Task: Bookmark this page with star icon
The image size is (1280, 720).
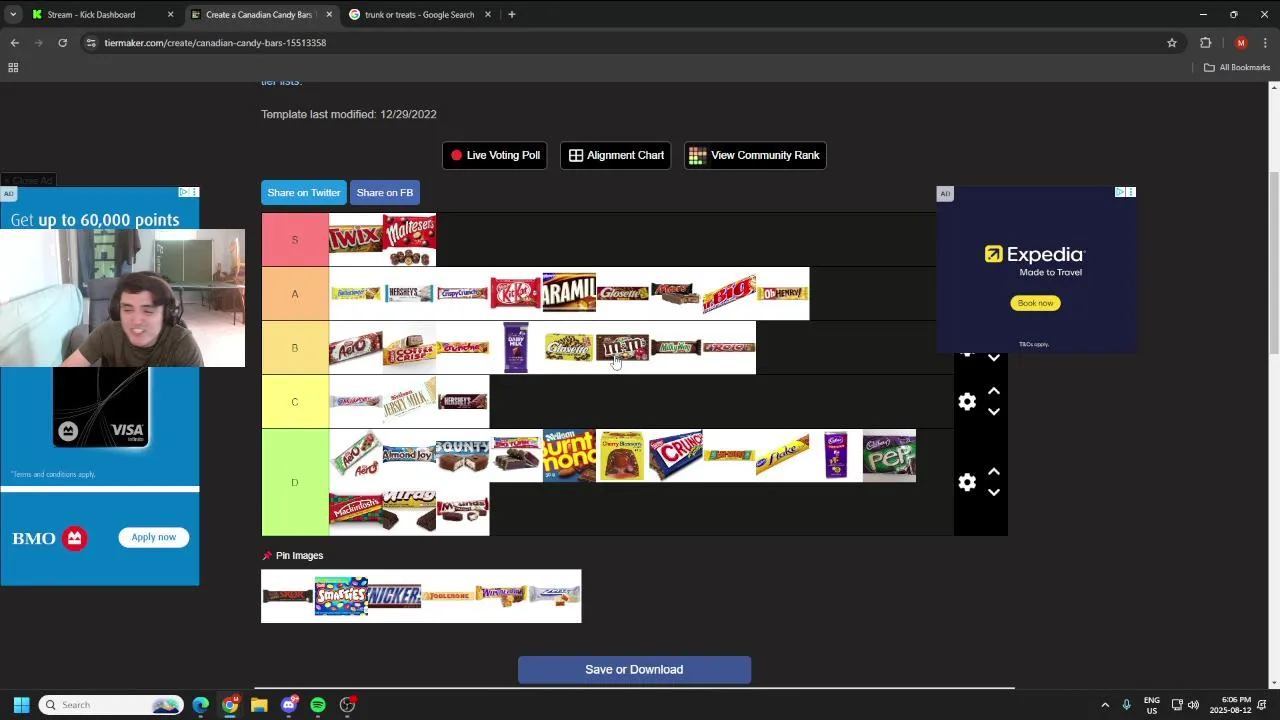Action: tap(1172, 43)
